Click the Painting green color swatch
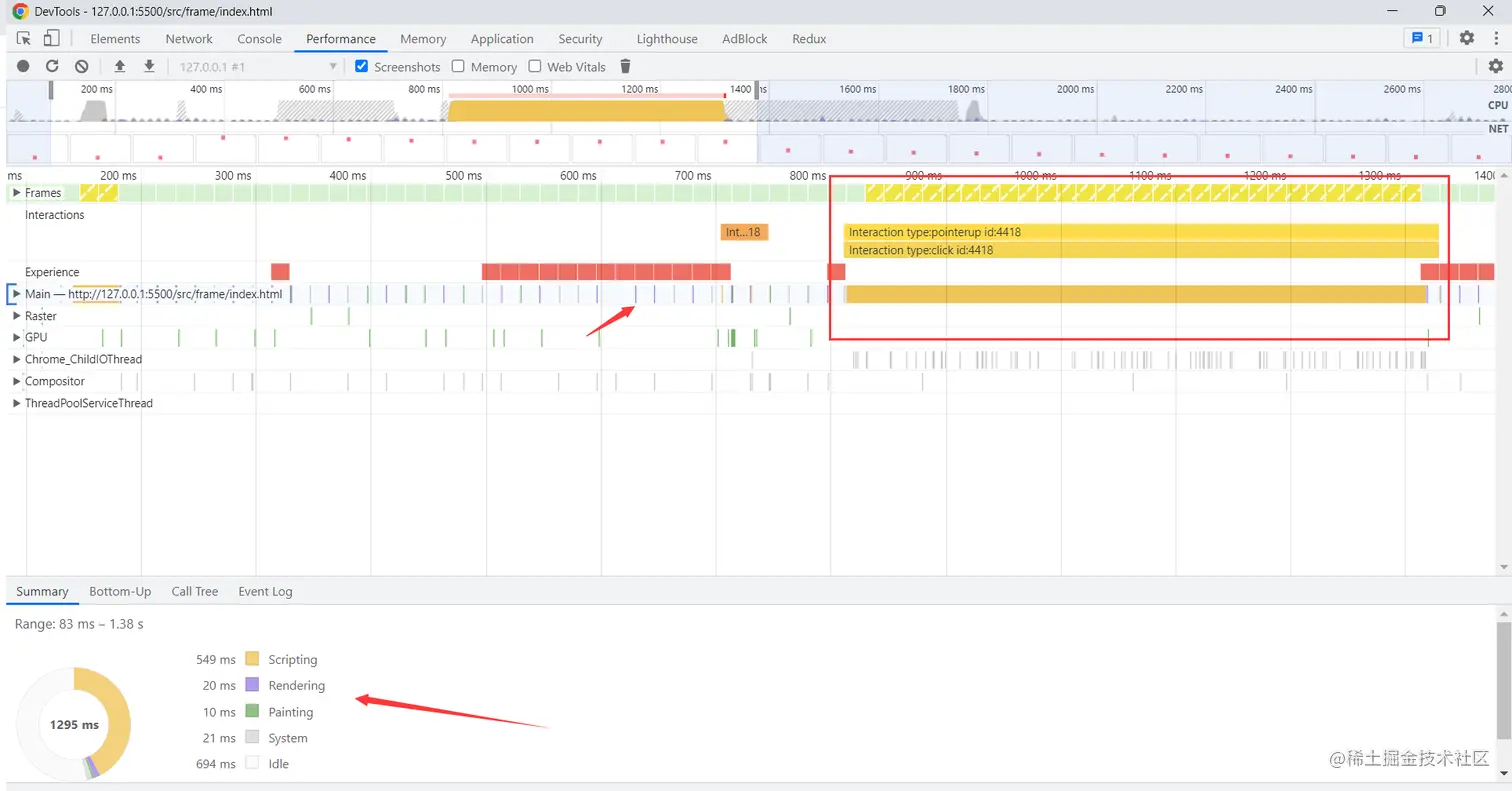 click(252, 712)
